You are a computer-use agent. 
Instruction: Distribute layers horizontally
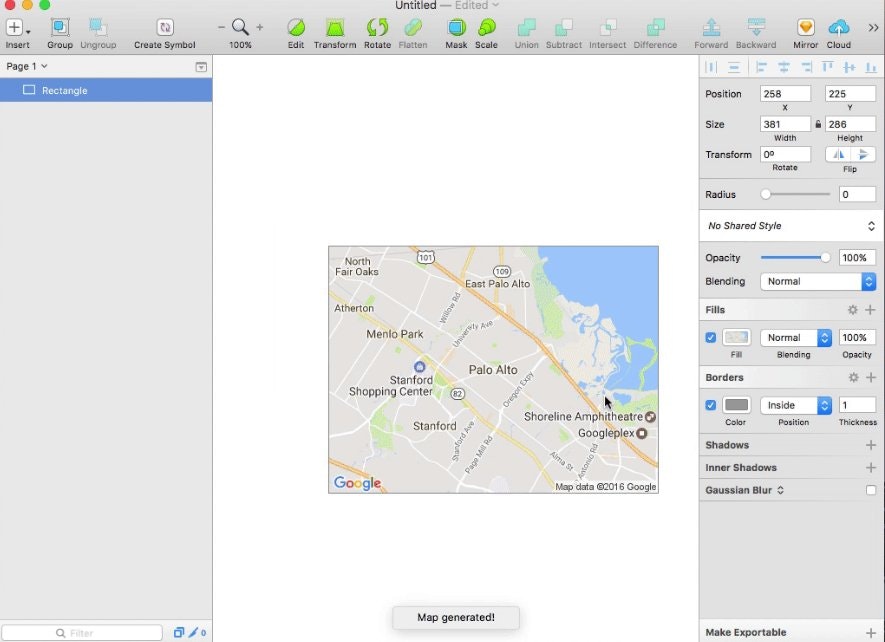[x=711, y=68]
